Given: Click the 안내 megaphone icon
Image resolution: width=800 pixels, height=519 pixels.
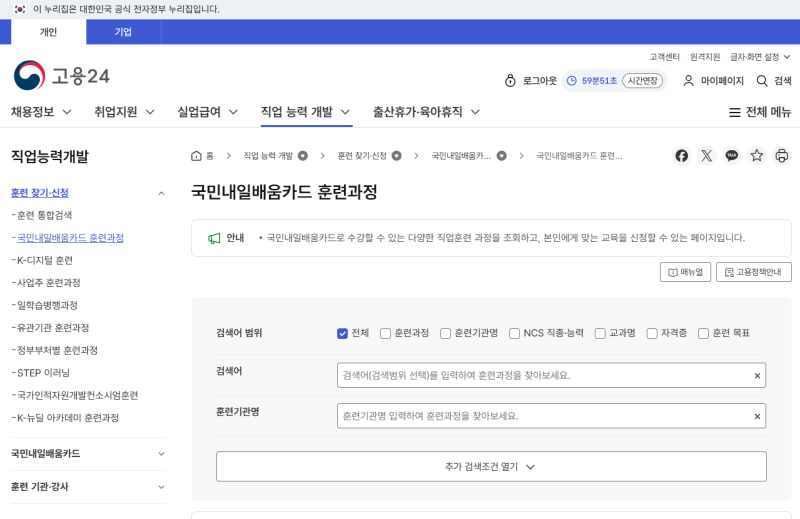Looking at the screenshot, I should [214, 238].
